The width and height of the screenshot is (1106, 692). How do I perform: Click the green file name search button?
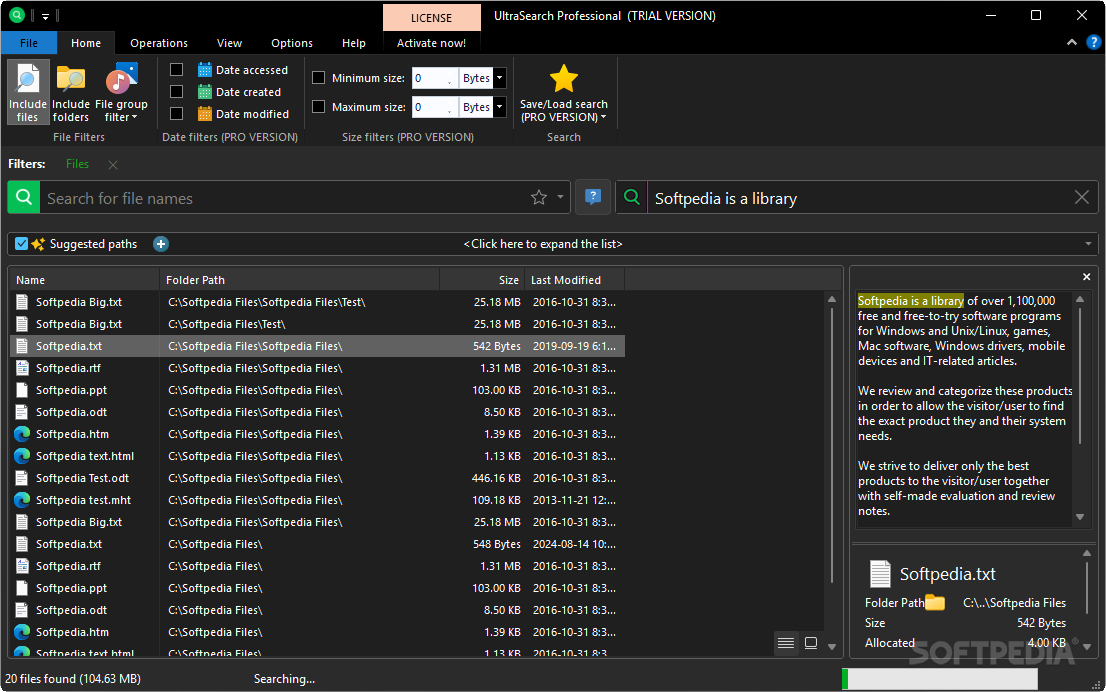tap(23, 198)
